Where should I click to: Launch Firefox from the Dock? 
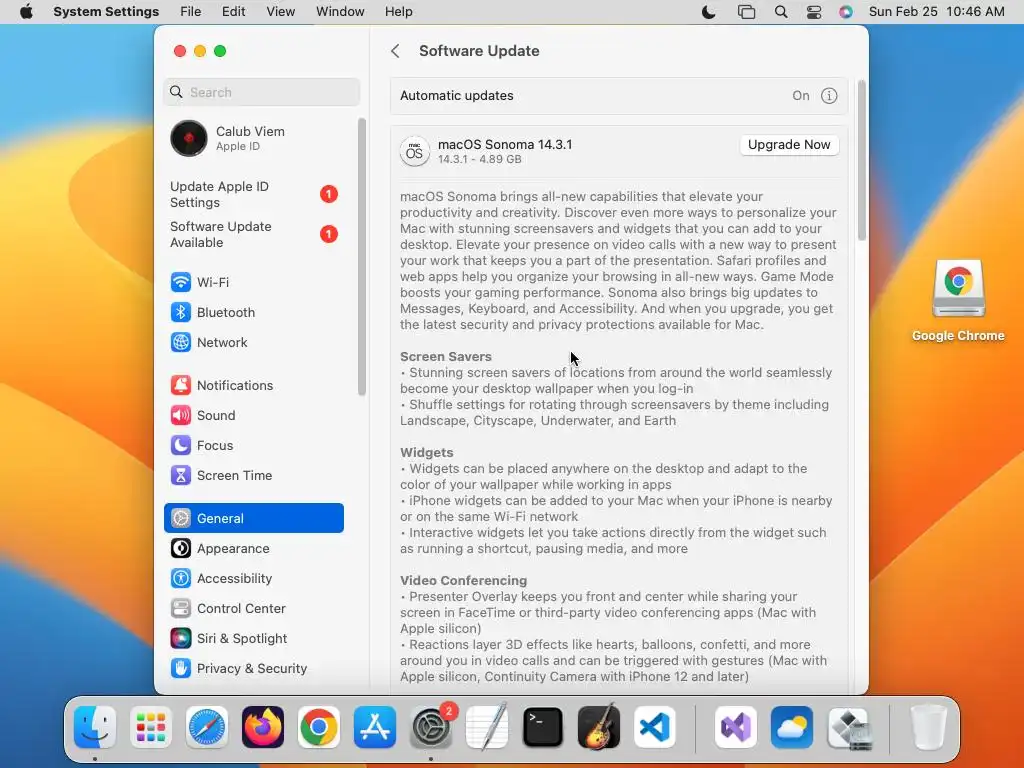point(263,727)
